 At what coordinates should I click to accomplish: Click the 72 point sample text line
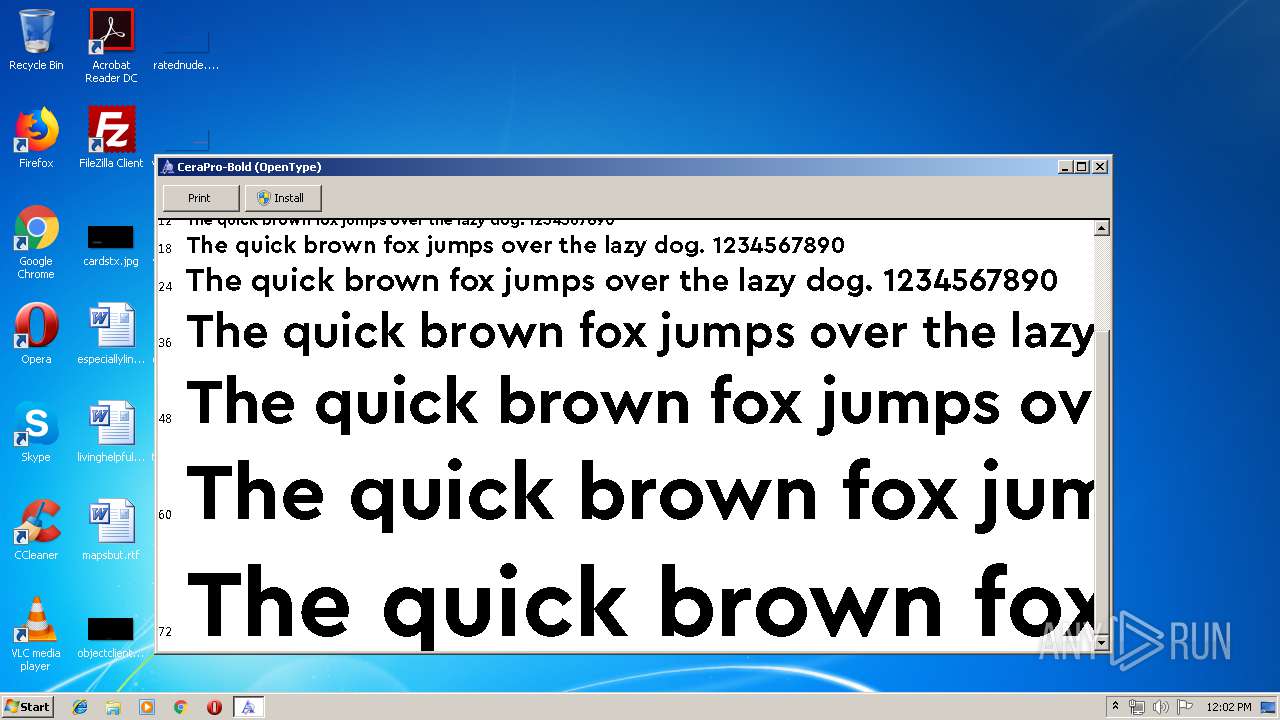coord(640,604)
